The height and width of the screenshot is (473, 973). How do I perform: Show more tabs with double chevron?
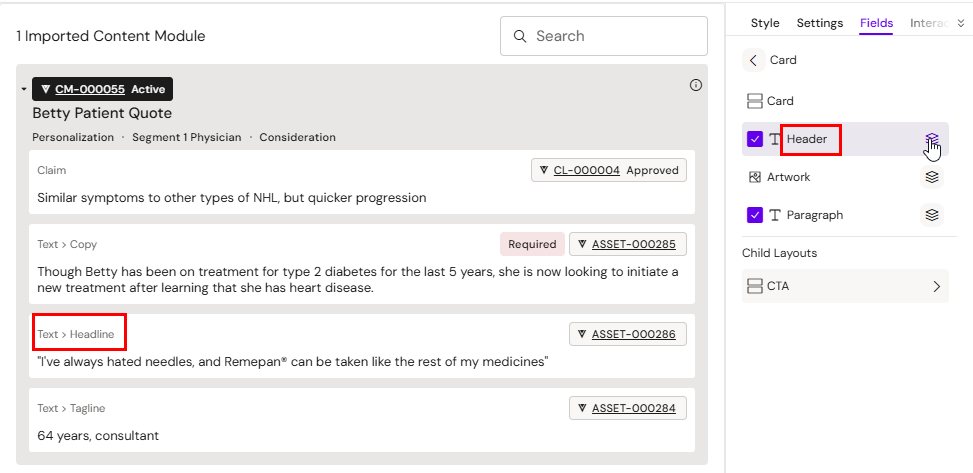(x=961, y=23)
